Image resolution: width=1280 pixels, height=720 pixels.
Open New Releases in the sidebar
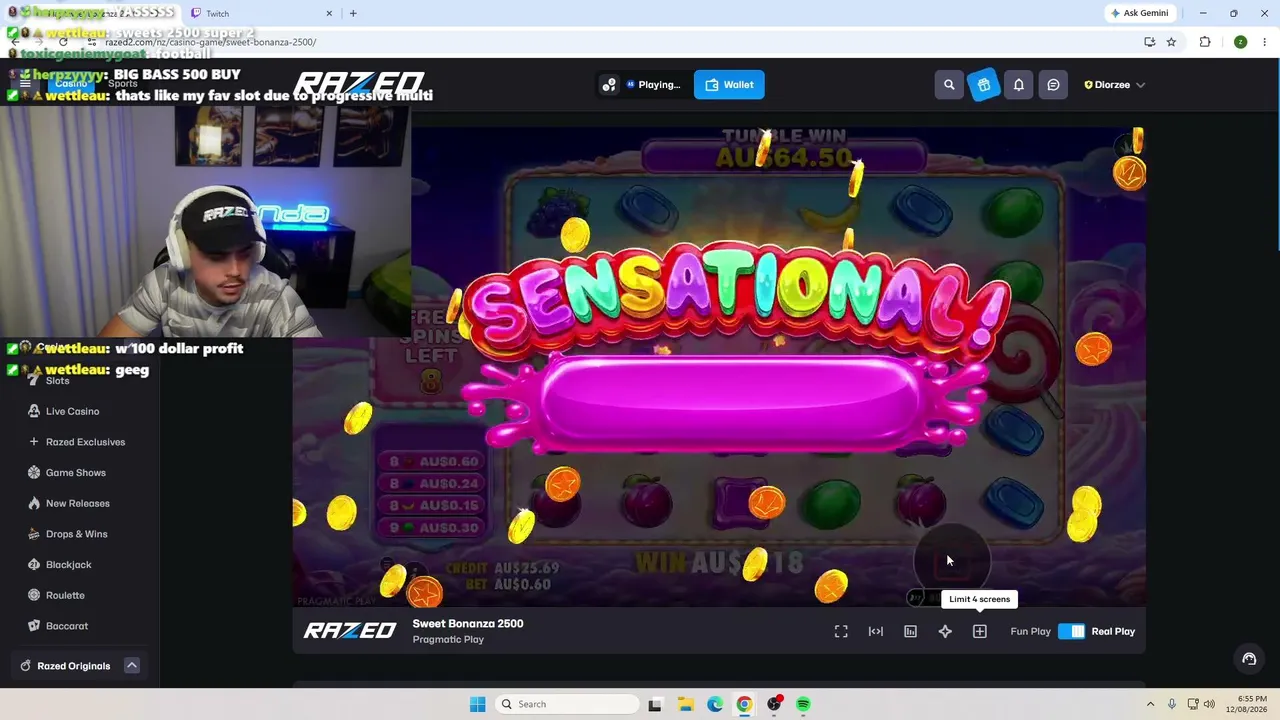77,503
